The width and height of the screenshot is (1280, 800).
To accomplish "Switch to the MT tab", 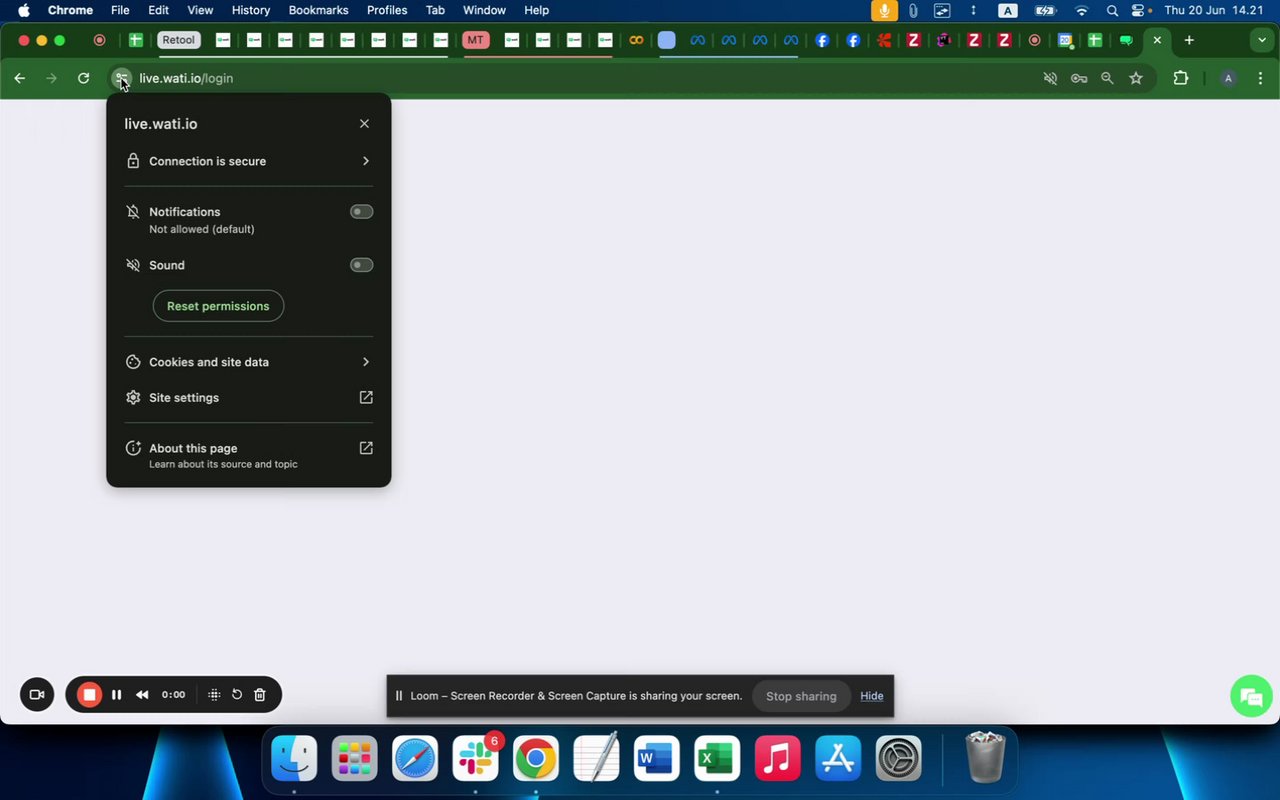I will 475,40.
